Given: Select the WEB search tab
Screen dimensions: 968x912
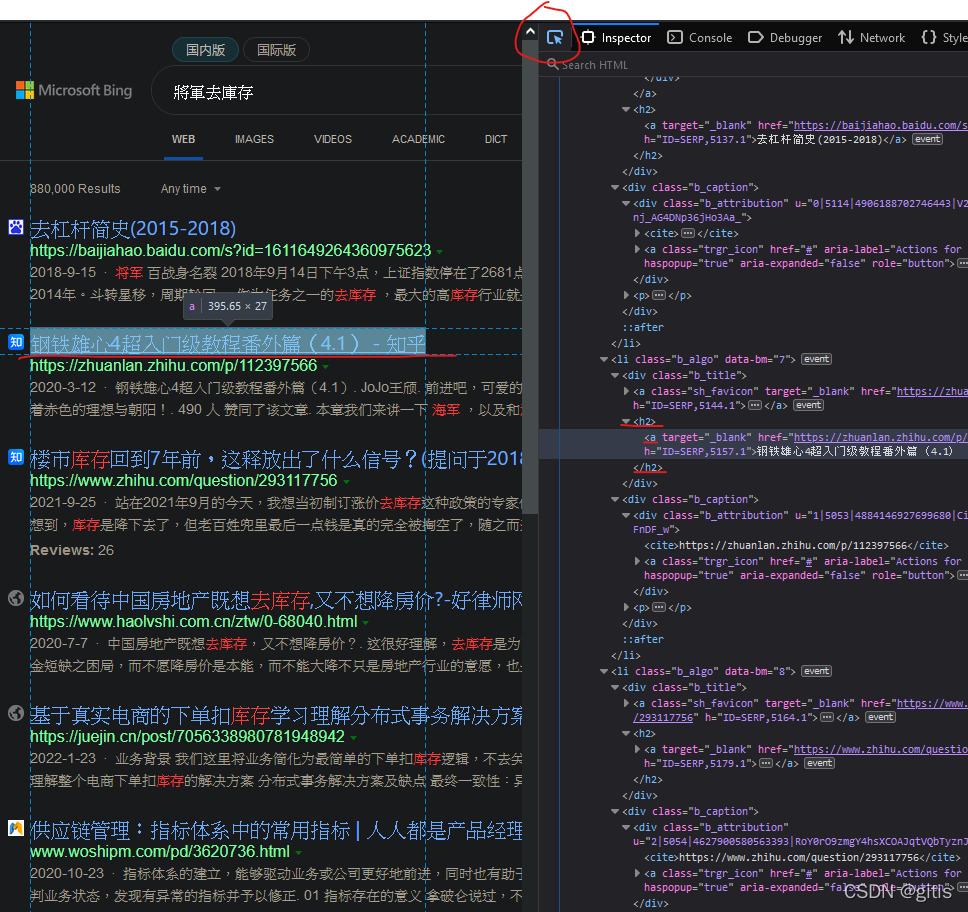Looking at the screenshot, I should (183, 140).
